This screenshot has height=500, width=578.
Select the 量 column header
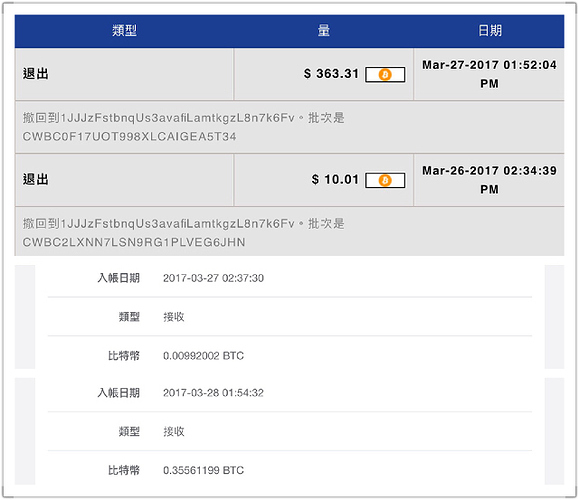point(324,31)
